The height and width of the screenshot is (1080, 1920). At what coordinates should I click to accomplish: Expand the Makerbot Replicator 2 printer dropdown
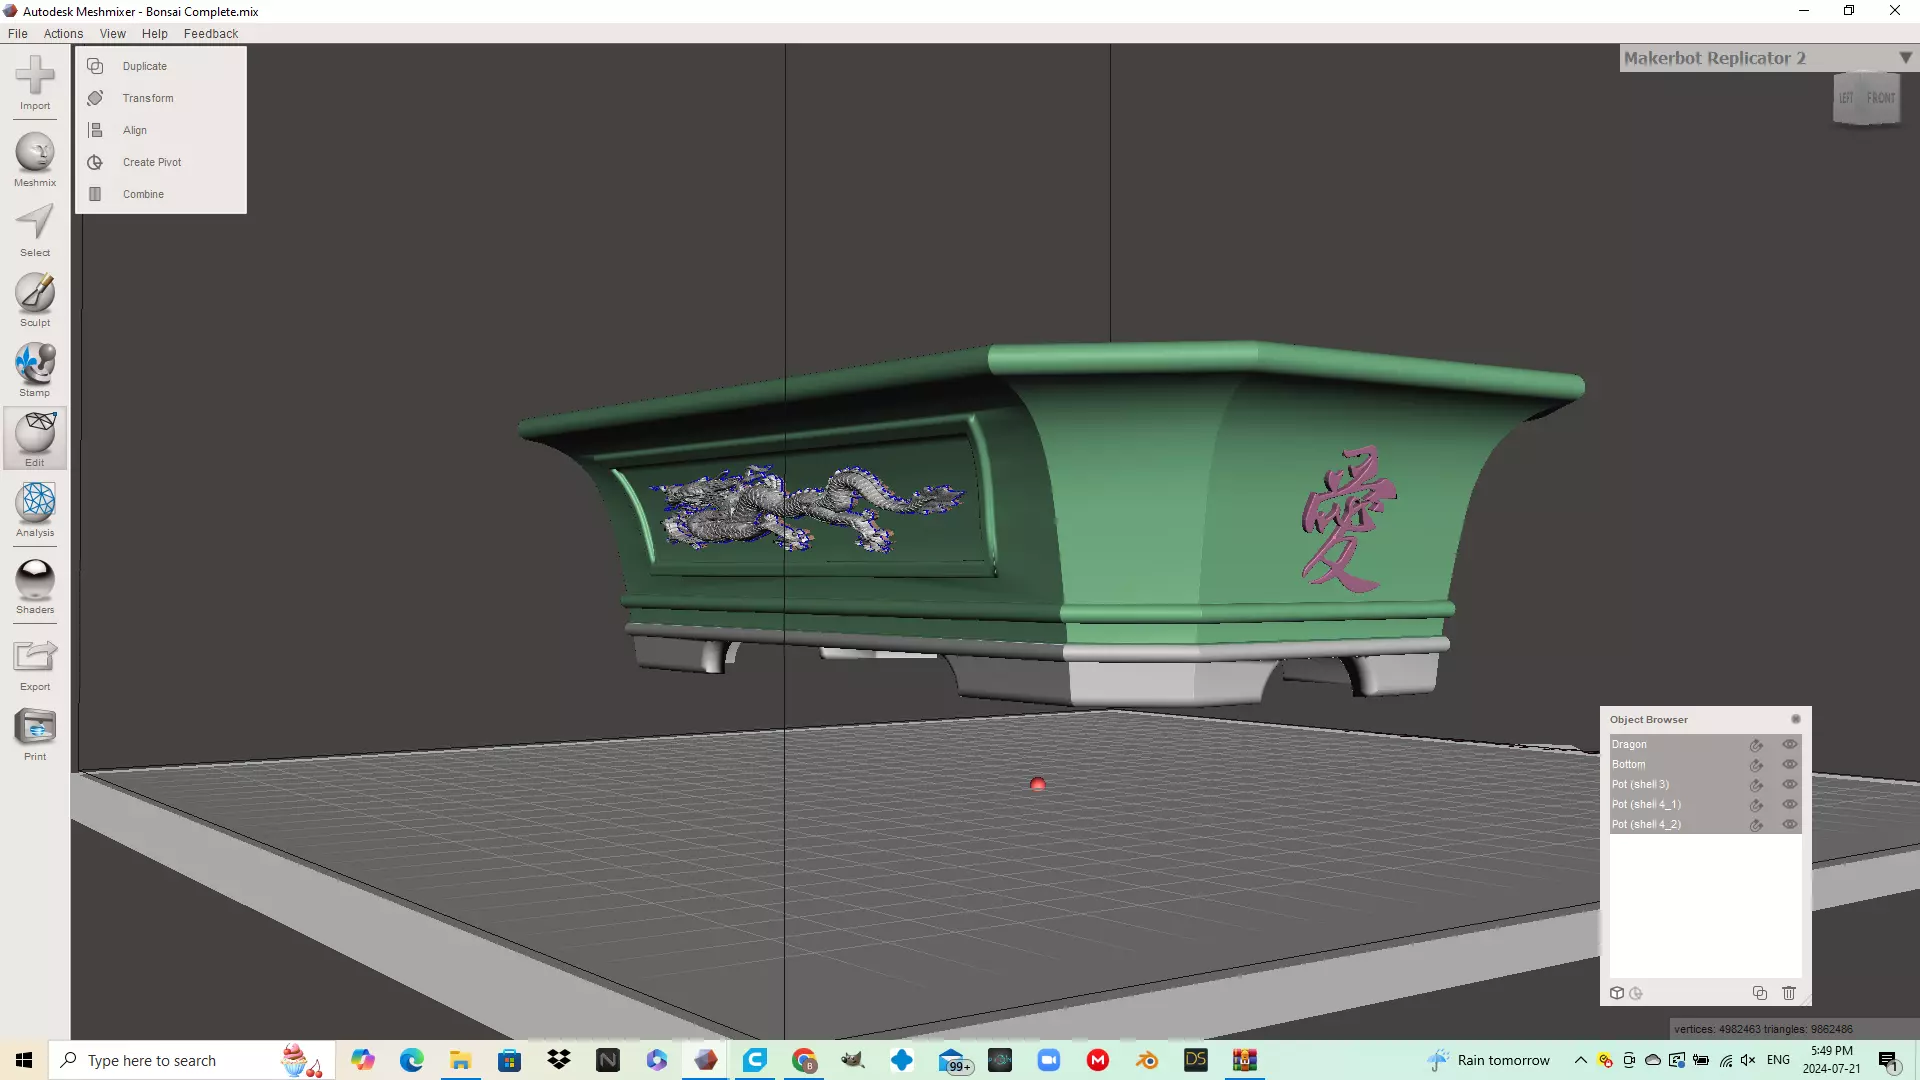[1905, 58]
